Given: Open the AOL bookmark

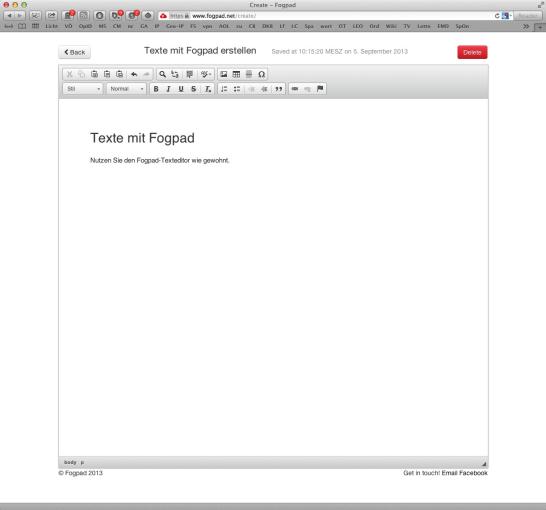Looking at the screenshot, I should click(224, 26).
